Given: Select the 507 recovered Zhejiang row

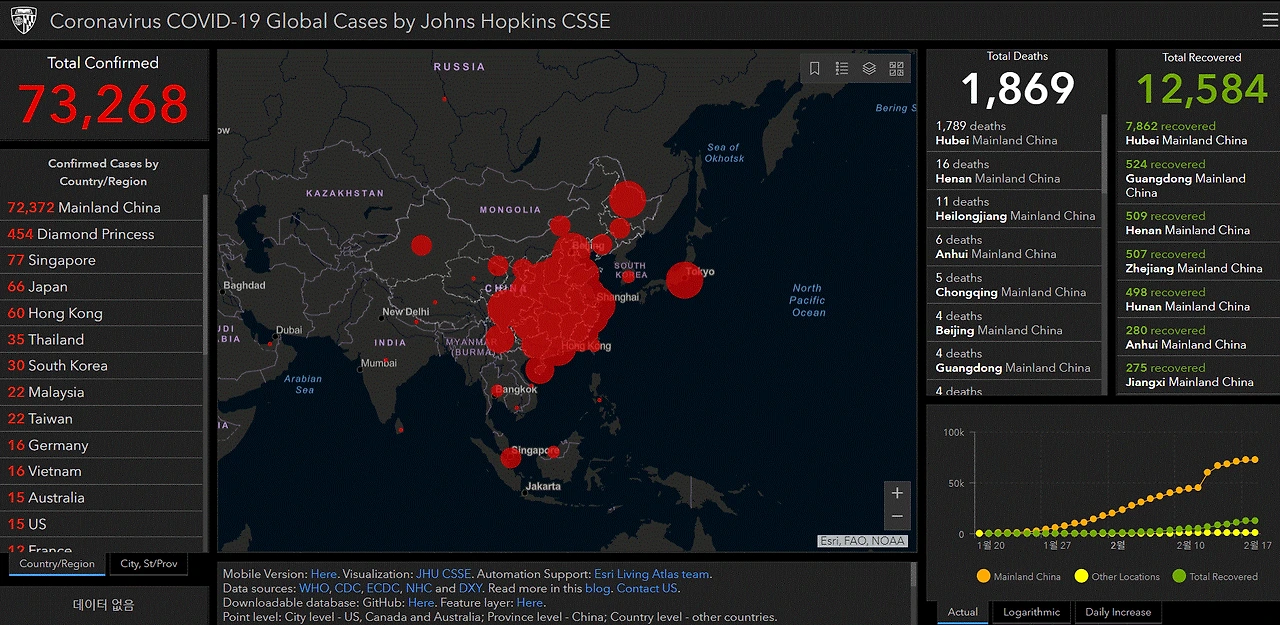Looking at the screenshot, I should pos(1198,261).
